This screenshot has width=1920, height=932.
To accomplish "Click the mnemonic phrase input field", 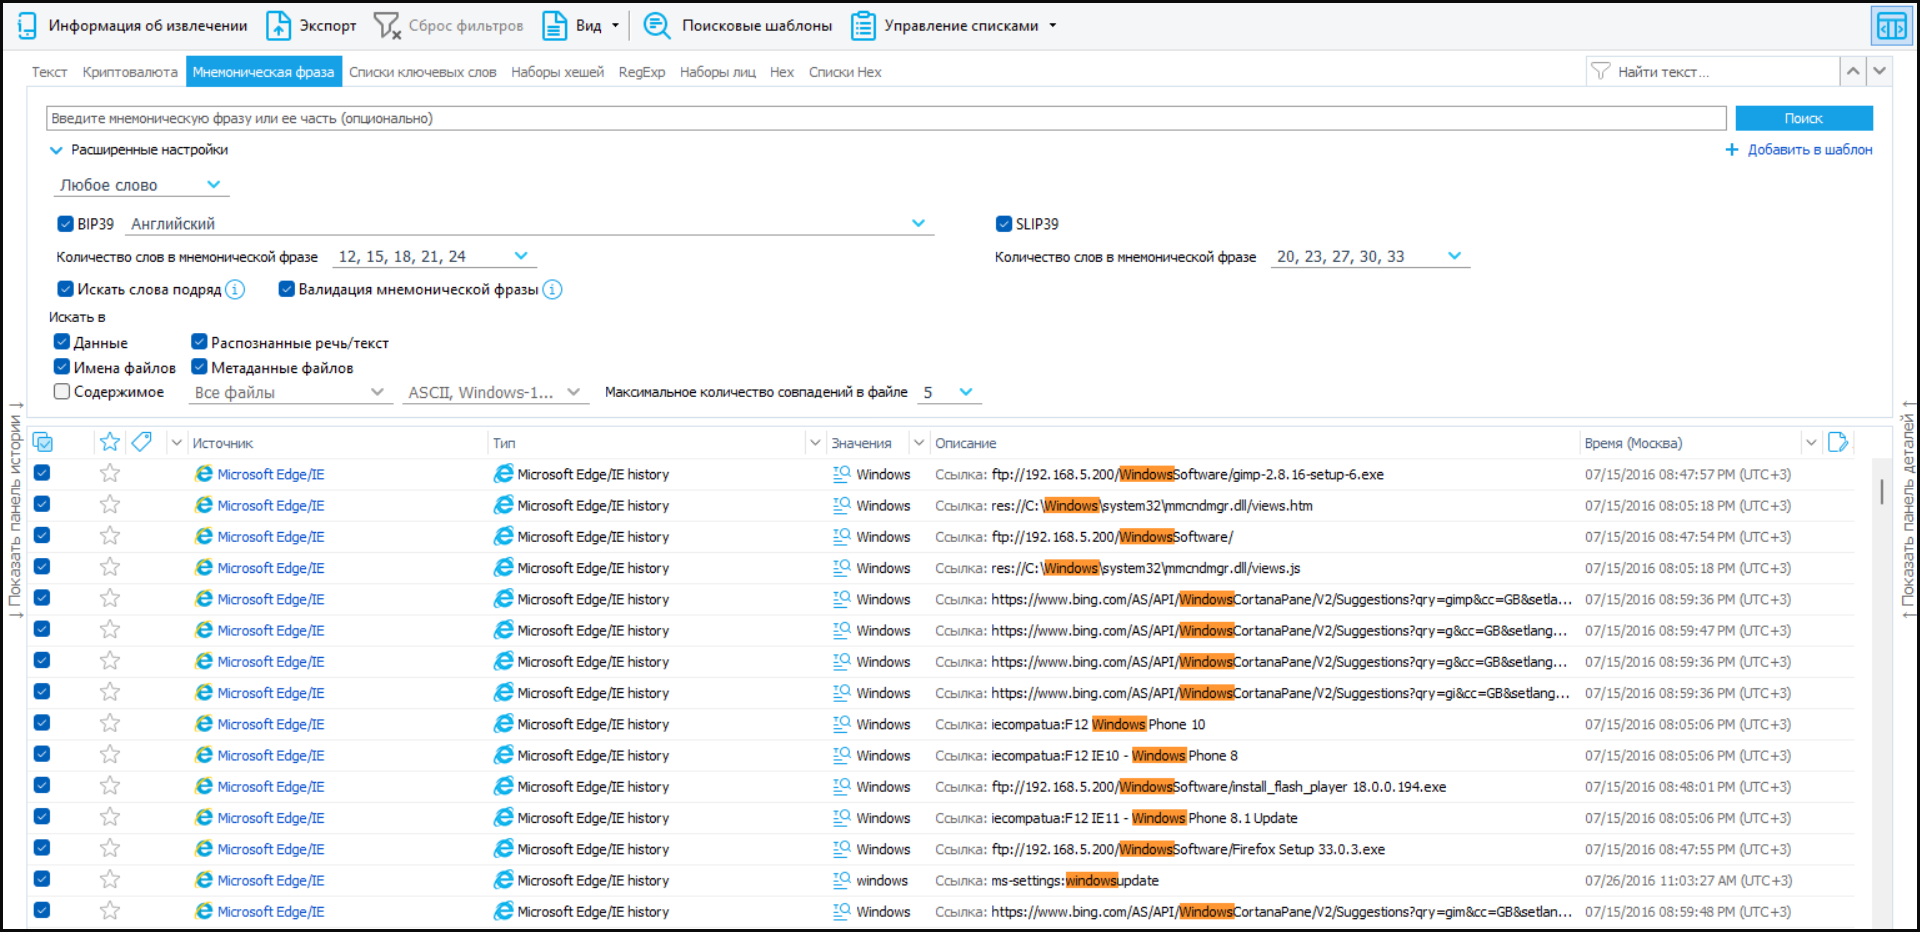I will (885, 118).
